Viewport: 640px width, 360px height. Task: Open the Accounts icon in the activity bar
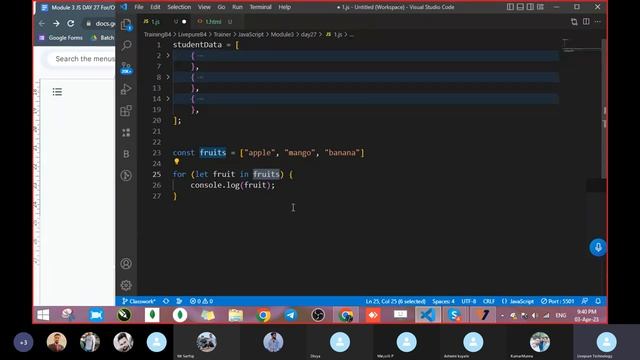click(126, 264)
